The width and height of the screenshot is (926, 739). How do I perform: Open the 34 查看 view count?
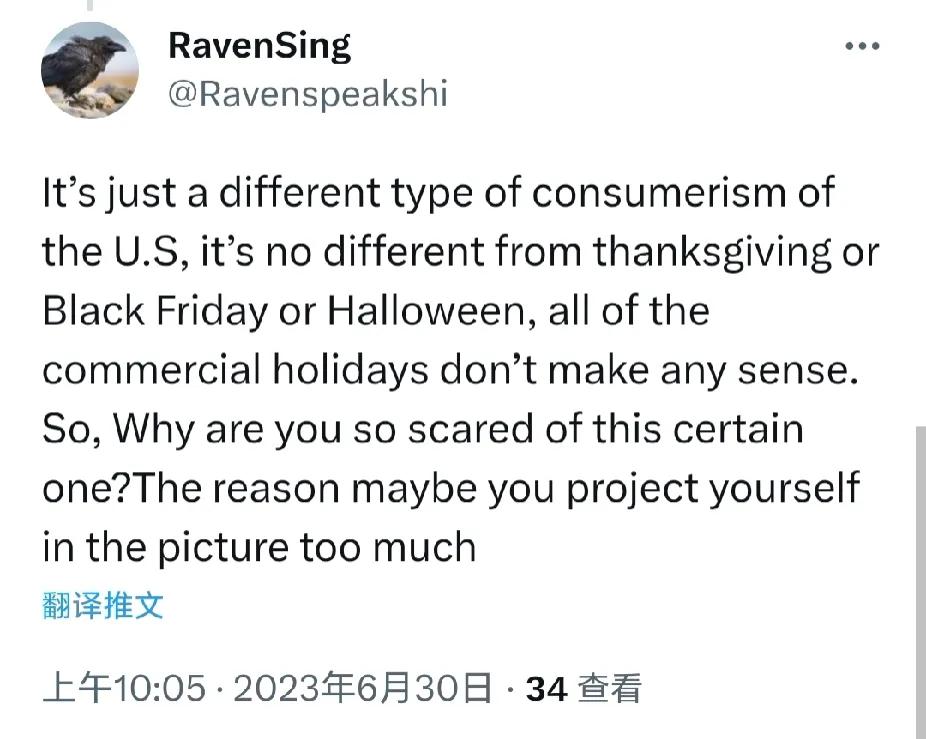point(583,688)
